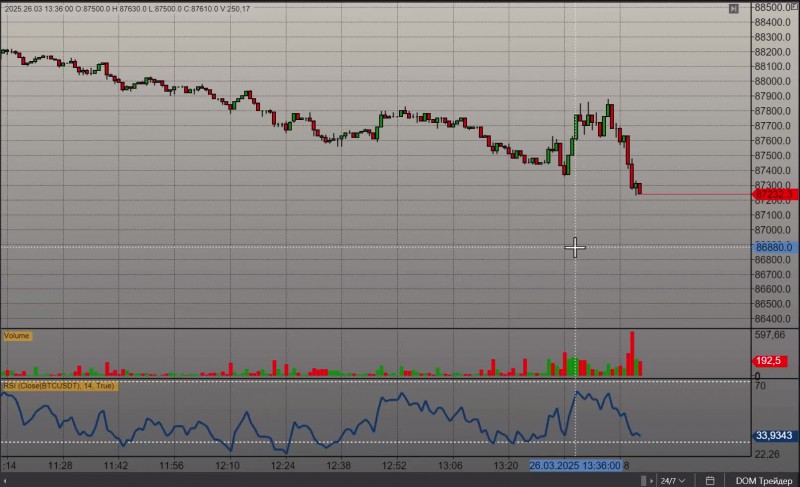This screenshot has width=800, height=487.
Task: Click the last red candle at the current price
Action: click(x=640, y=188)
